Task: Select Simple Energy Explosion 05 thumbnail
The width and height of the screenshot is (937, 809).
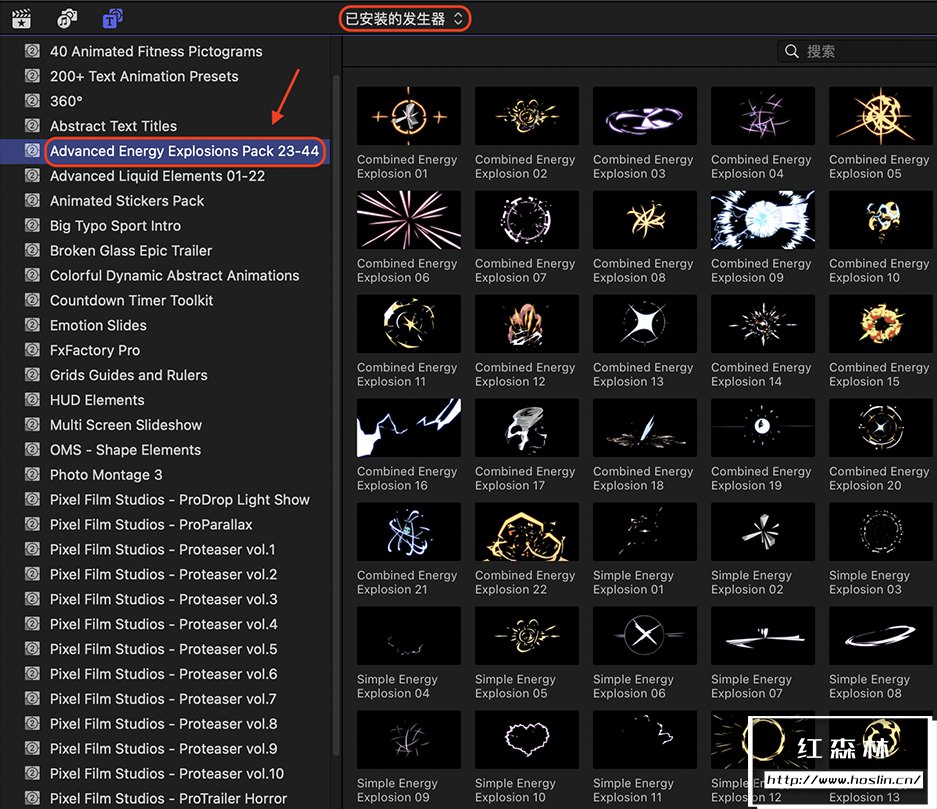Action: click(526, 636)
